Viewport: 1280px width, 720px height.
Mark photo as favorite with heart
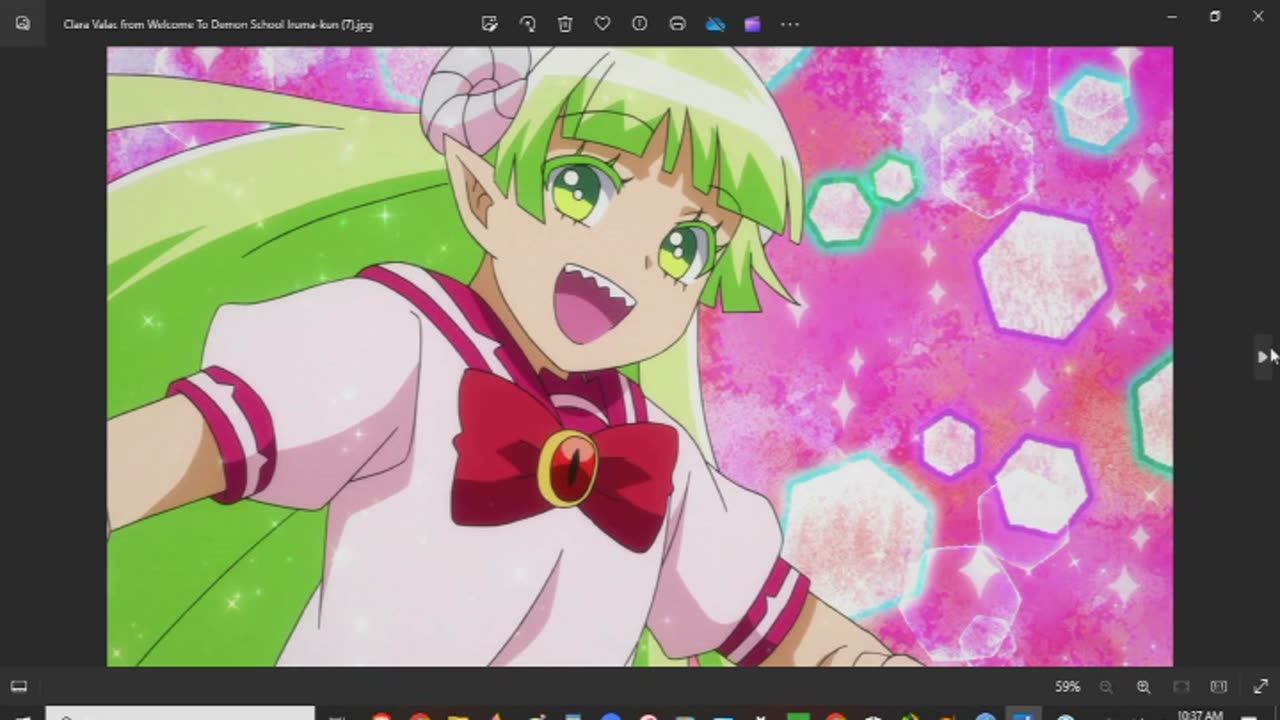point(602,24)
